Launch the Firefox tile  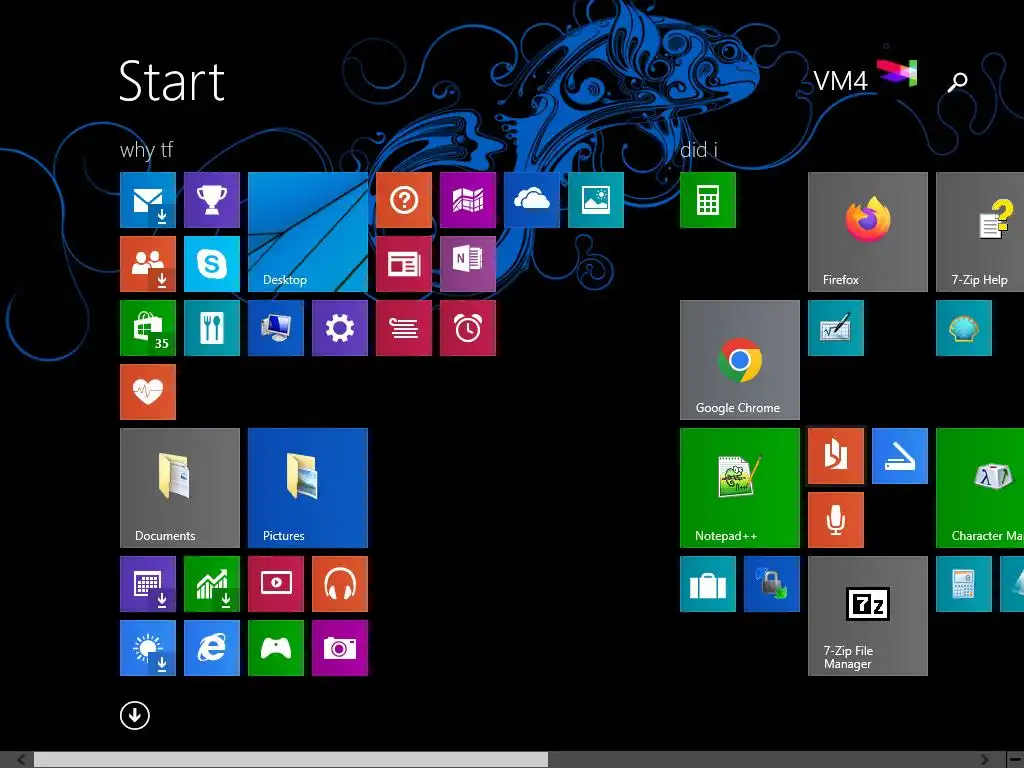tap(867, 232)
